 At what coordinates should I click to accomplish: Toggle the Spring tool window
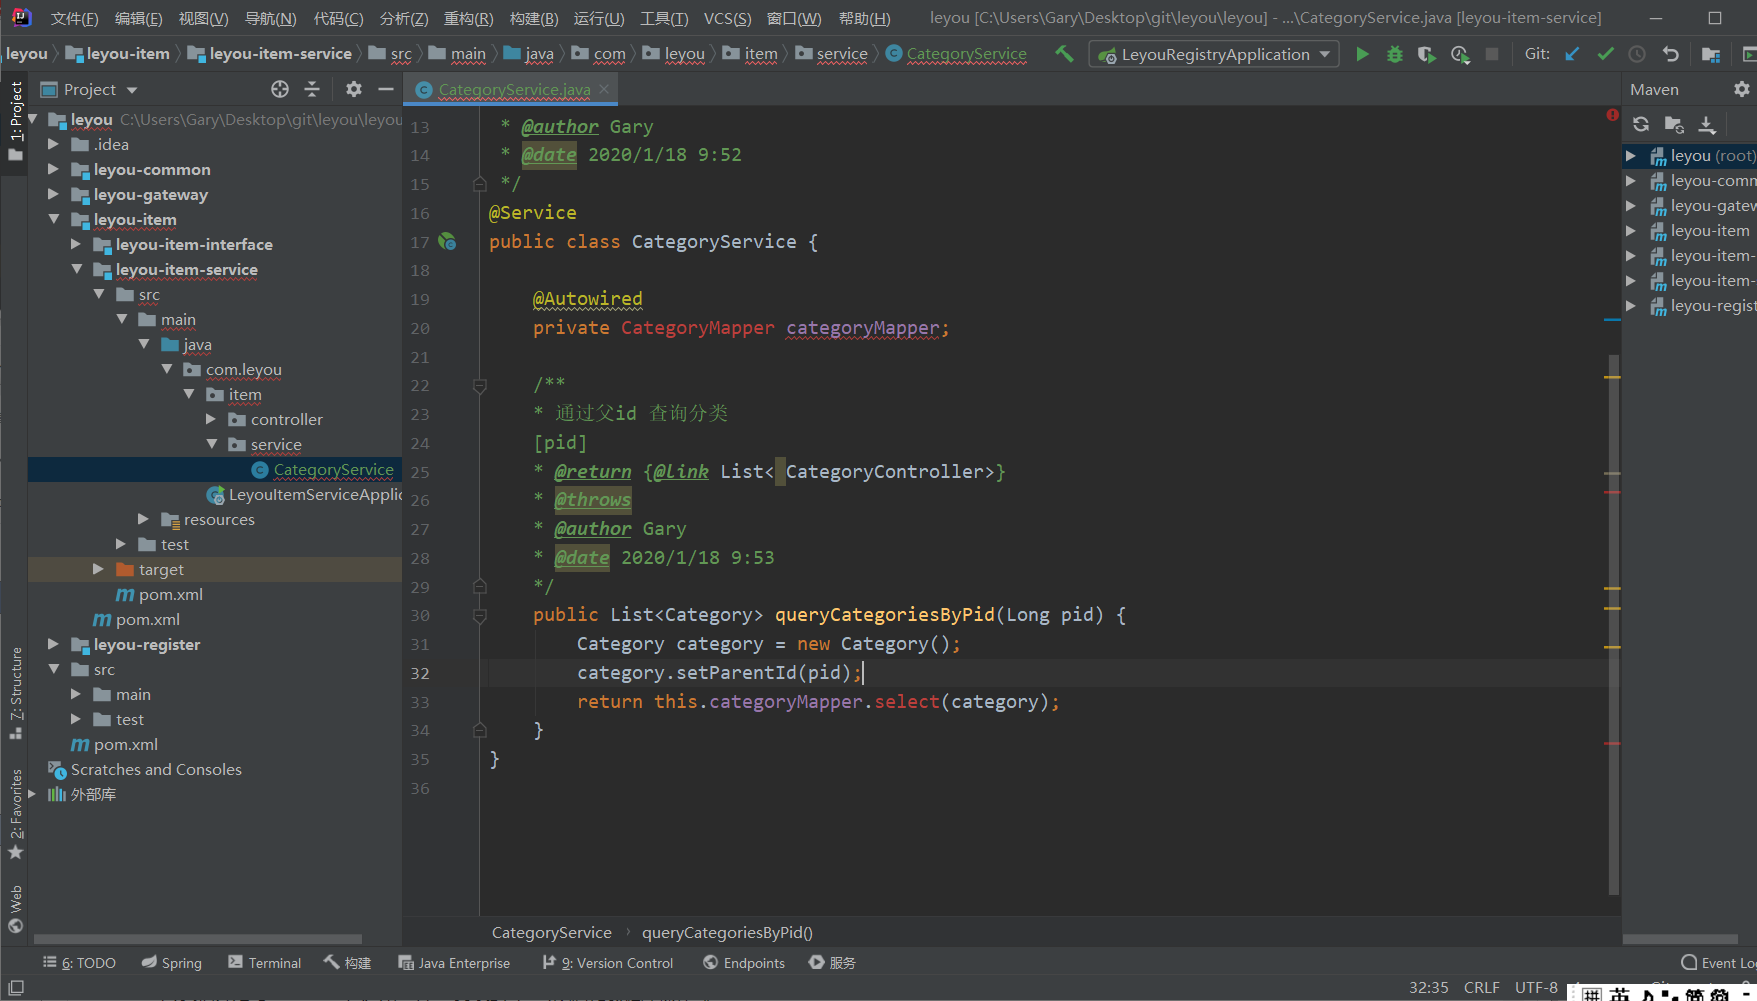click(171, 962)
